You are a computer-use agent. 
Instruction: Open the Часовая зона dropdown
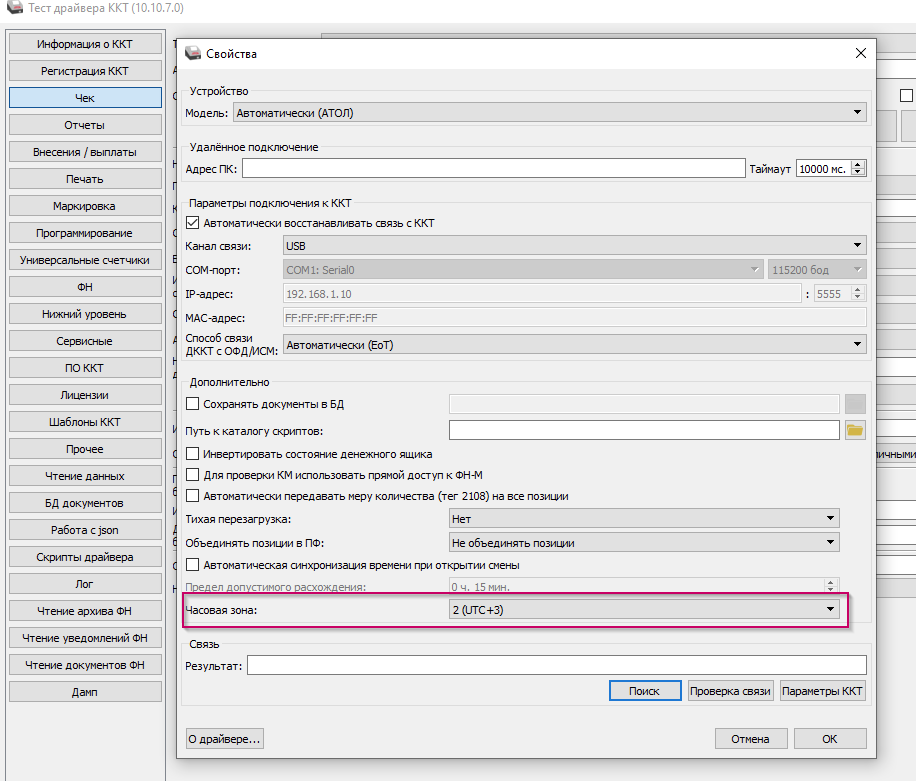point(644,609)
